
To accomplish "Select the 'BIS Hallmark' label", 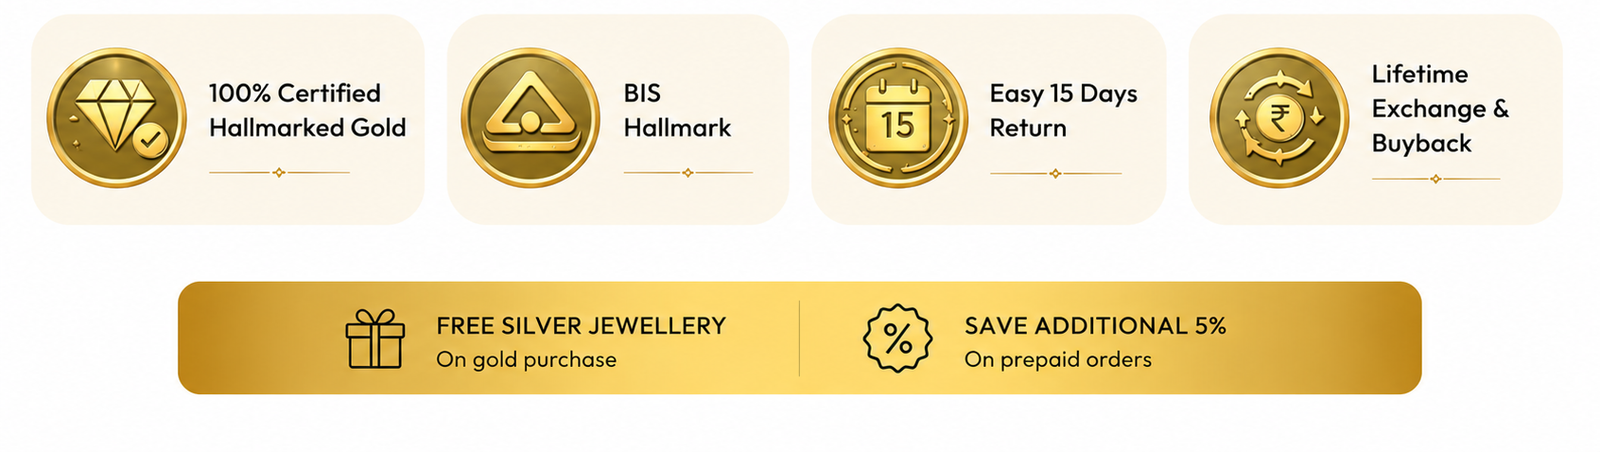I will point(677,110).
